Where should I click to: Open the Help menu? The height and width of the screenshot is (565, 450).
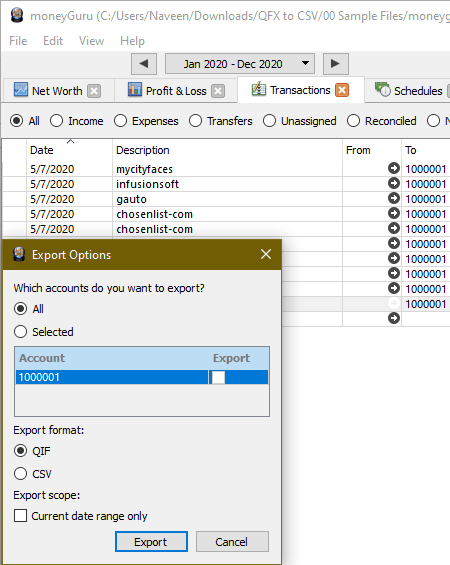(x=132, y=41)
